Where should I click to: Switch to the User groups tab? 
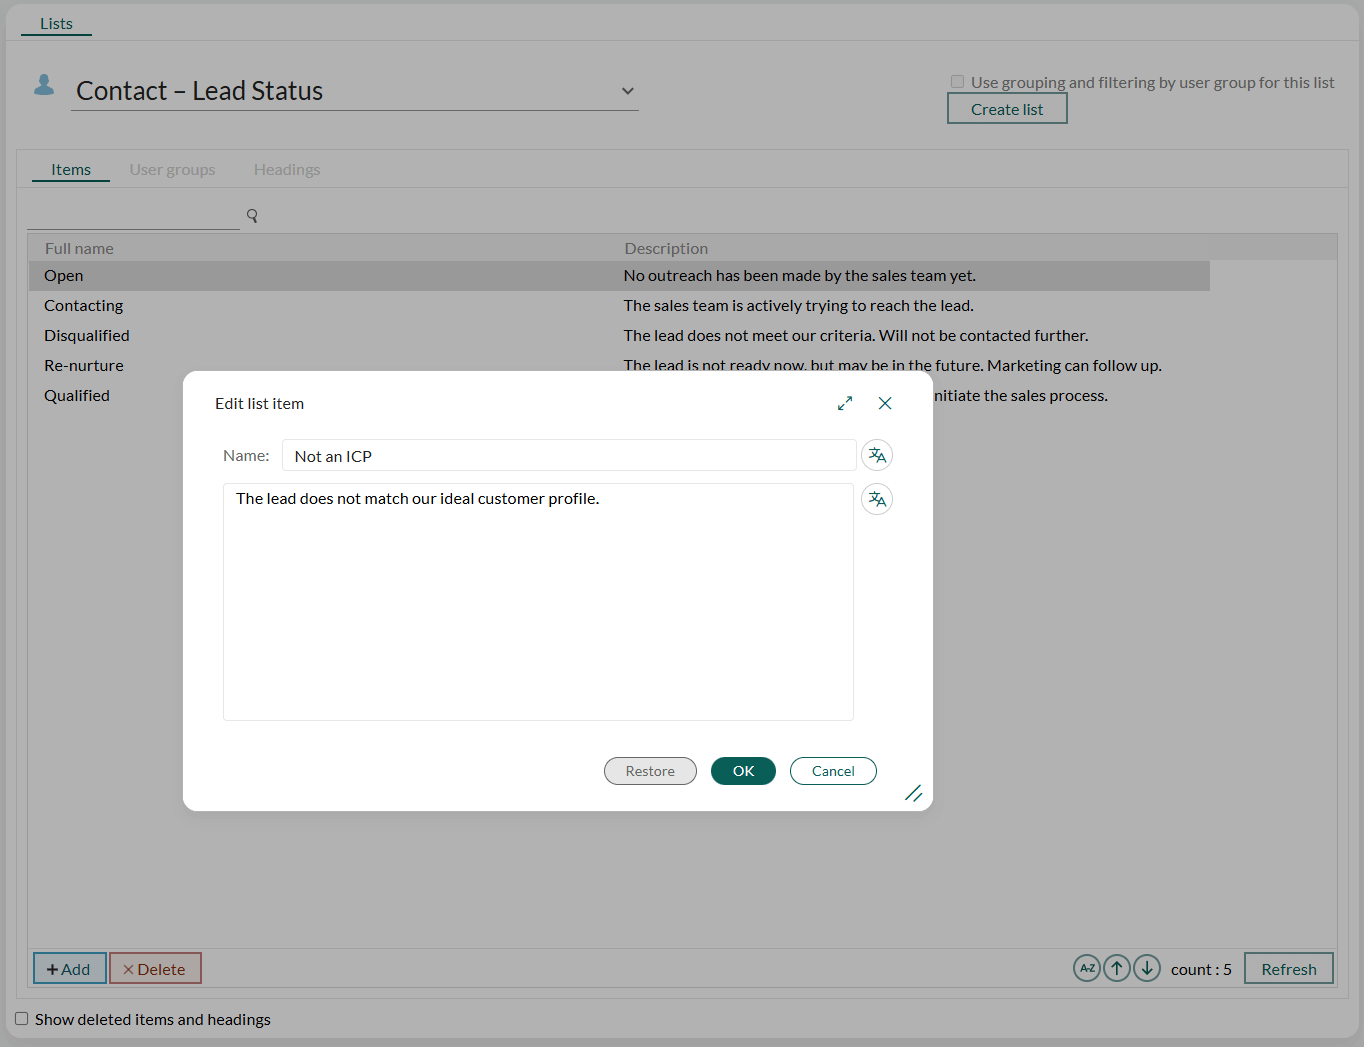point(172,169)
